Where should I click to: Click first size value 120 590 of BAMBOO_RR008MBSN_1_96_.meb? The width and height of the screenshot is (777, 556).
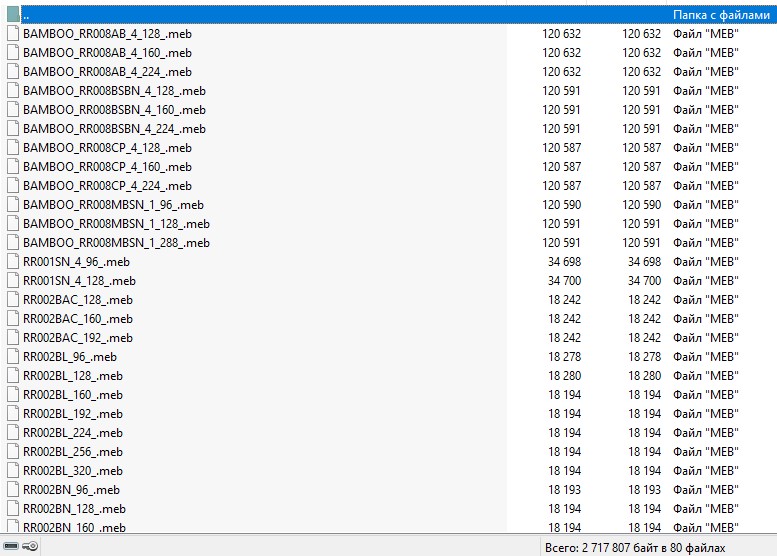tap(561, 205)
